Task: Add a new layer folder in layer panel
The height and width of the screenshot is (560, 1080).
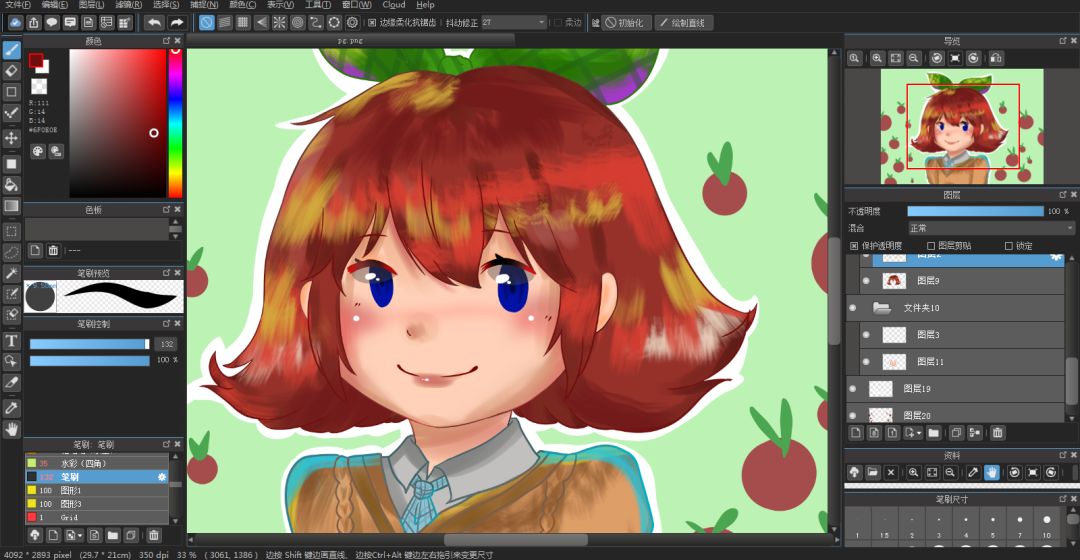Action: (x=933, y=433)
